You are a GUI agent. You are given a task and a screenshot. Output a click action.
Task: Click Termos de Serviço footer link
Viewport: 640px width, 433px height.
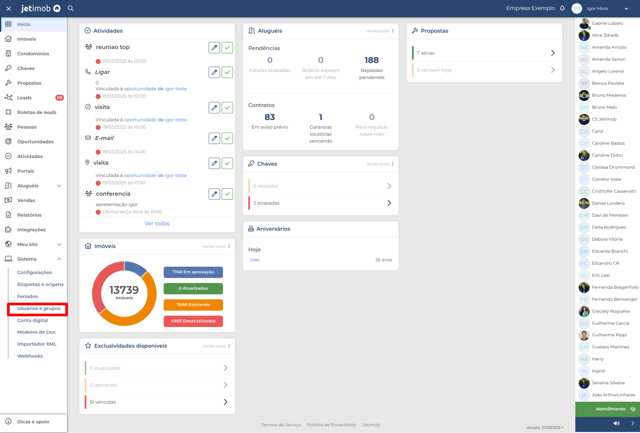[x=281, y=425]
